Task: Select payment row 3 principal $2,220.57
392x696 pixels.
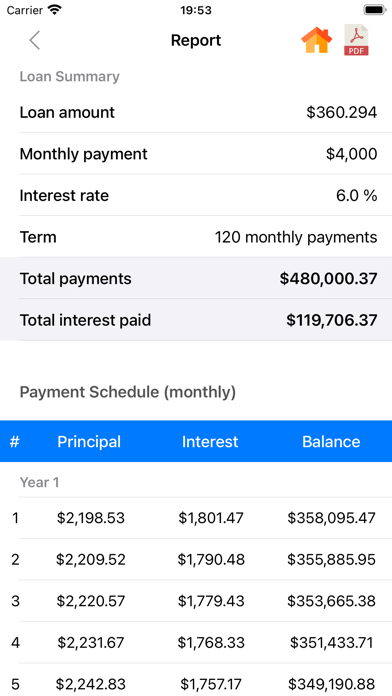Action: pyautogui.click(x=91, y=601)
